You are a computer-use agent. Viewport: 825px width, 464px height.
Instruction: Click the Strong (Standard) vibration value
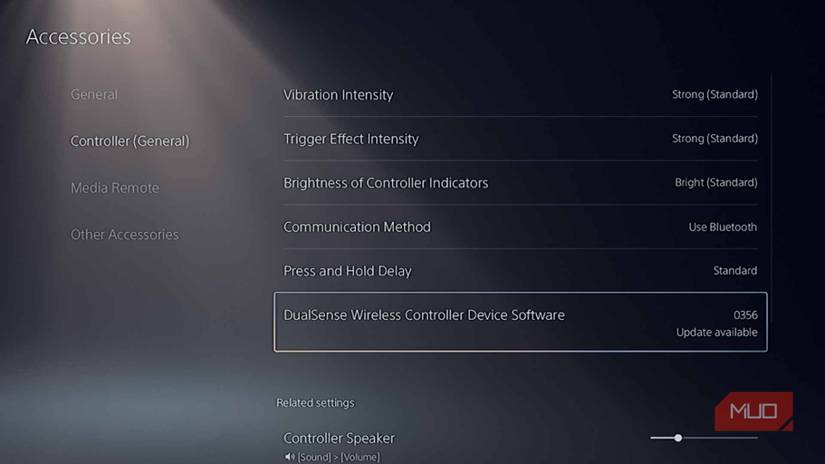point(715,95)
